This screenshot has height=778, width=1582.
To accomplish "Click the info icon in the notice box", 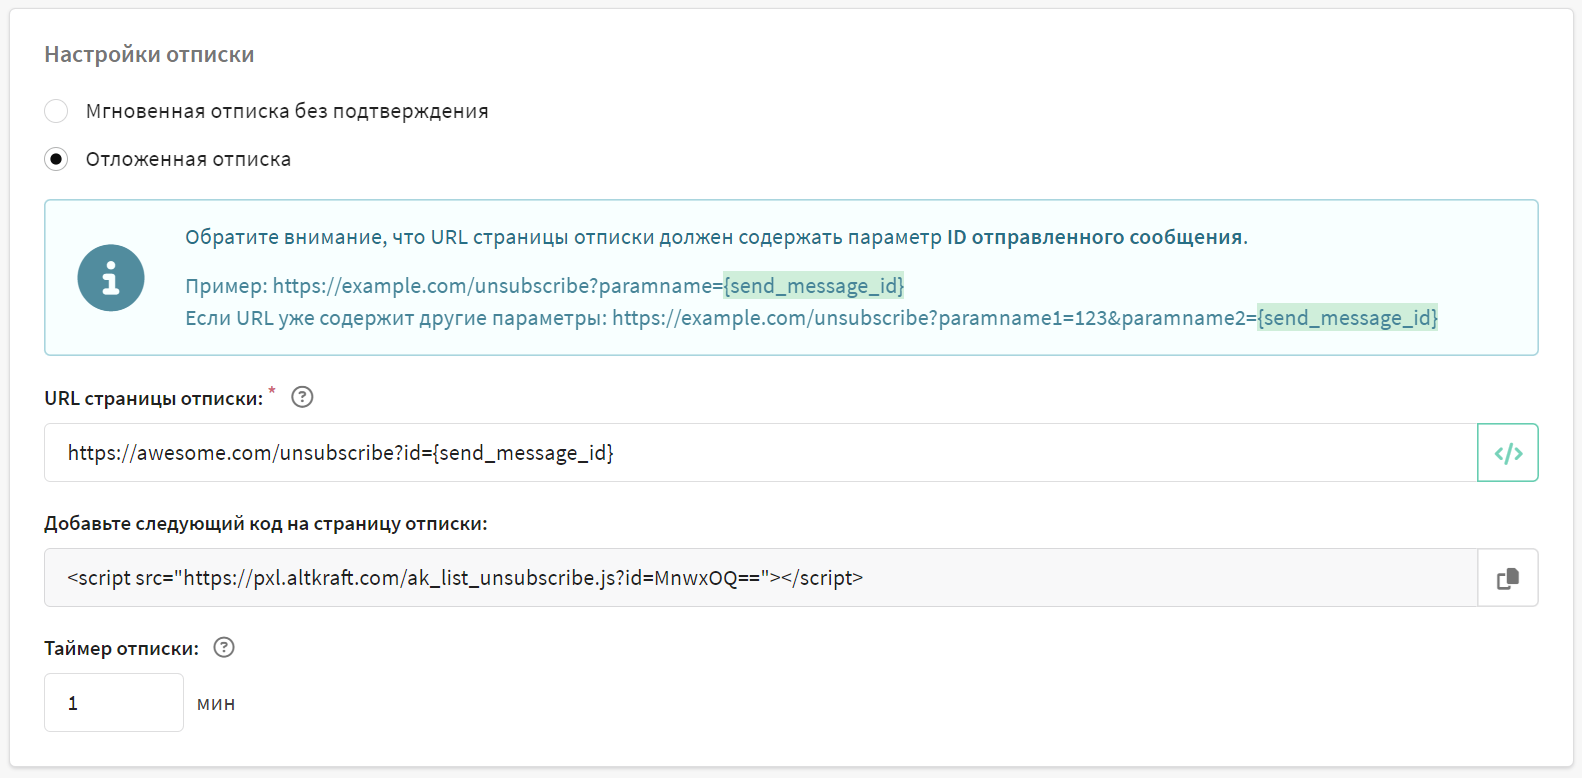I will tap(111, 278).
